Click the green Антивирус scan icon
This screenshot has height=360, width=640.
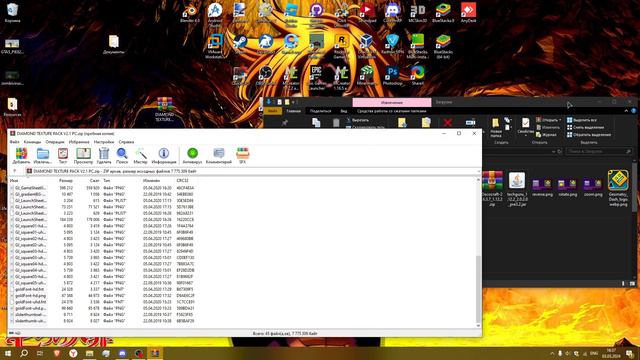(x=192, y=156)
